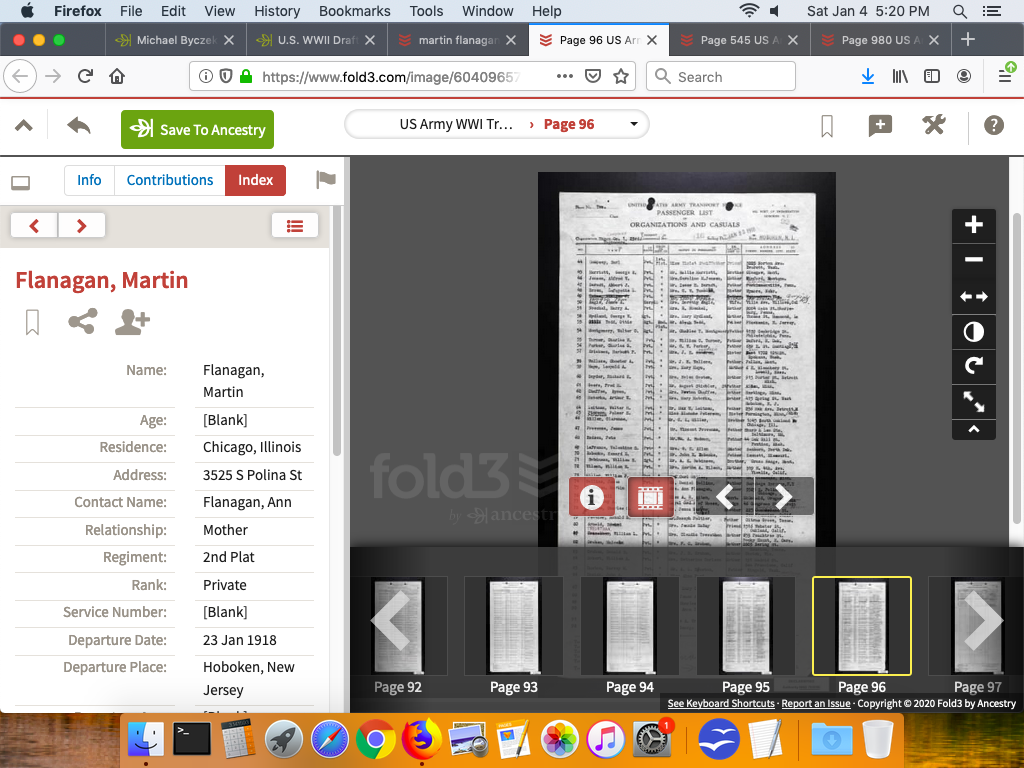Toggle image contrast adjustment
Viewport: 1024px width, 768px height.
point(973,331)
